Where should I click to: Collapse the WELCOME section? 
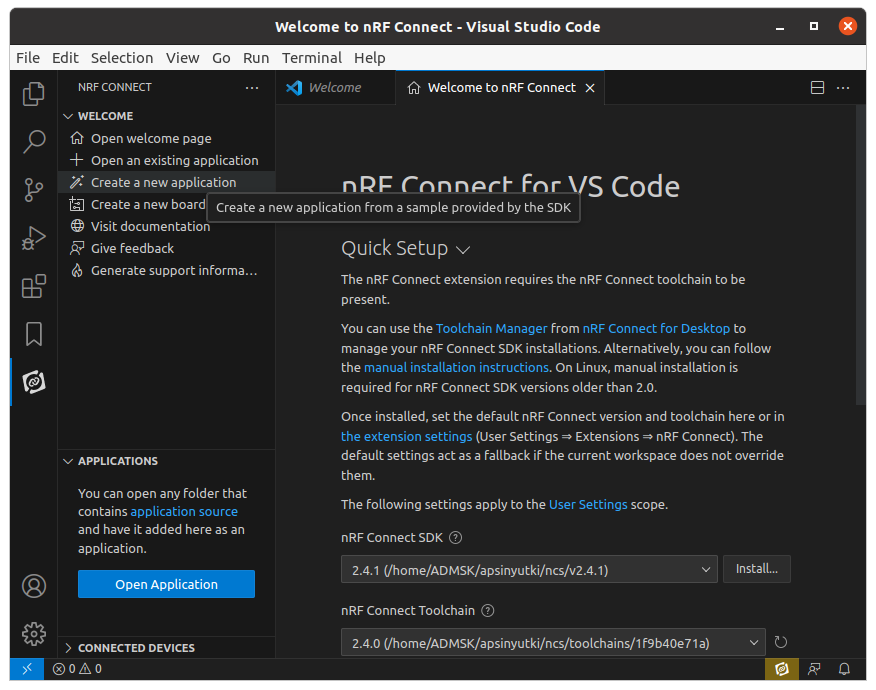166,116
